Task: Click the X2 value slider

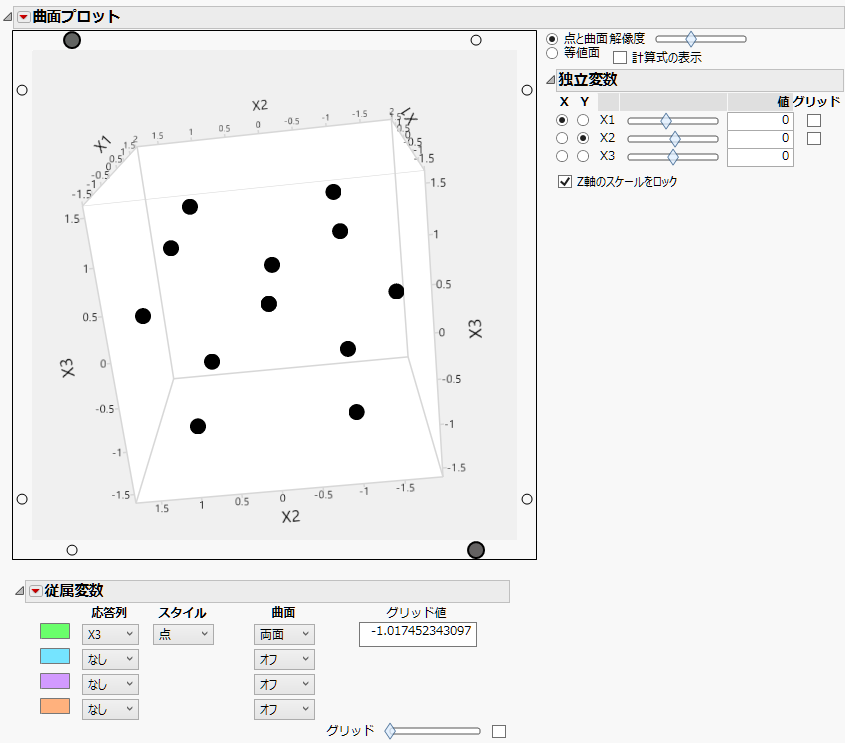Action: point(673,139)
